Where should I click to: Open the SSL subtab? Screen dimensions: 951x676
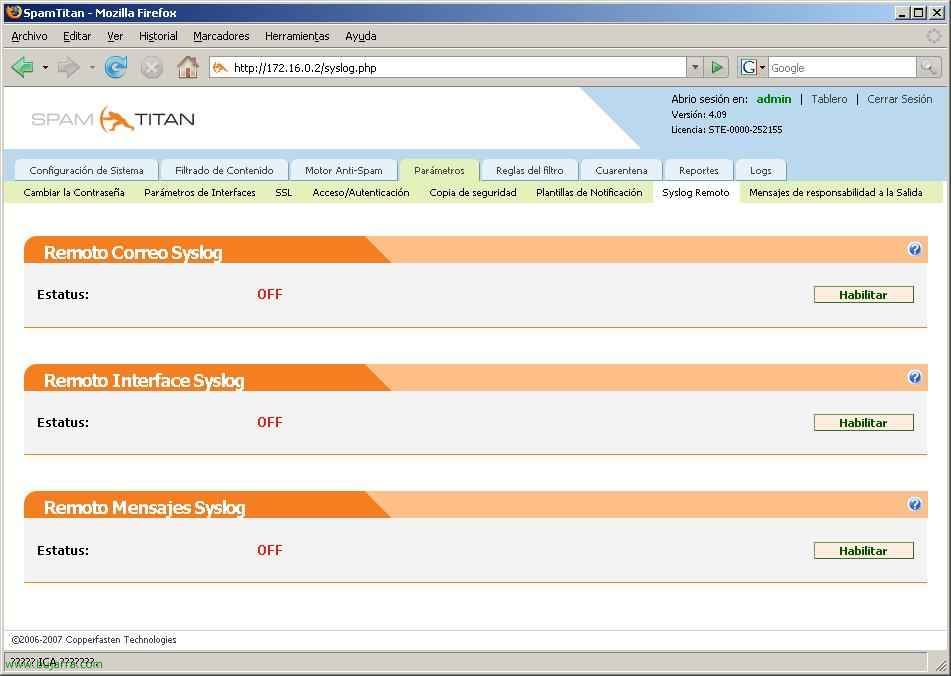[x=283, y=192]
